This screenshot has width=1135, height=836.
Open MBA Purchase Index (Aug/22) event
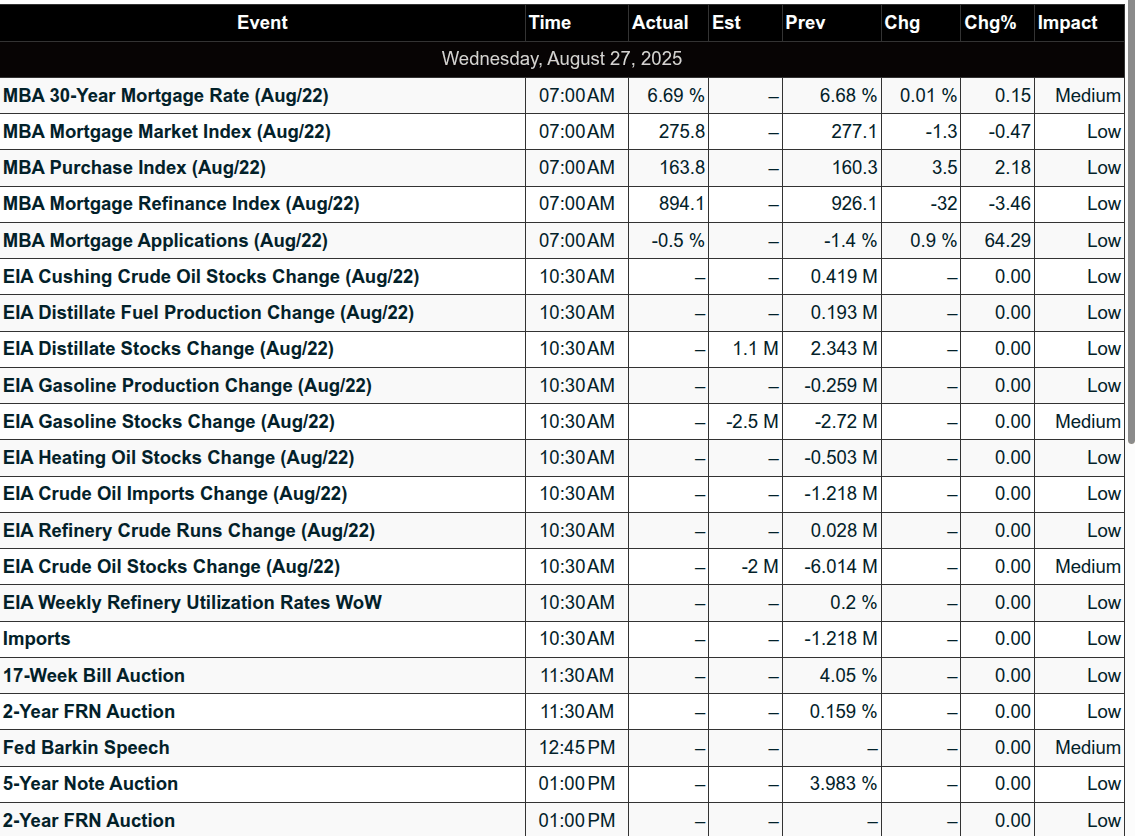[x=134, y=168]
